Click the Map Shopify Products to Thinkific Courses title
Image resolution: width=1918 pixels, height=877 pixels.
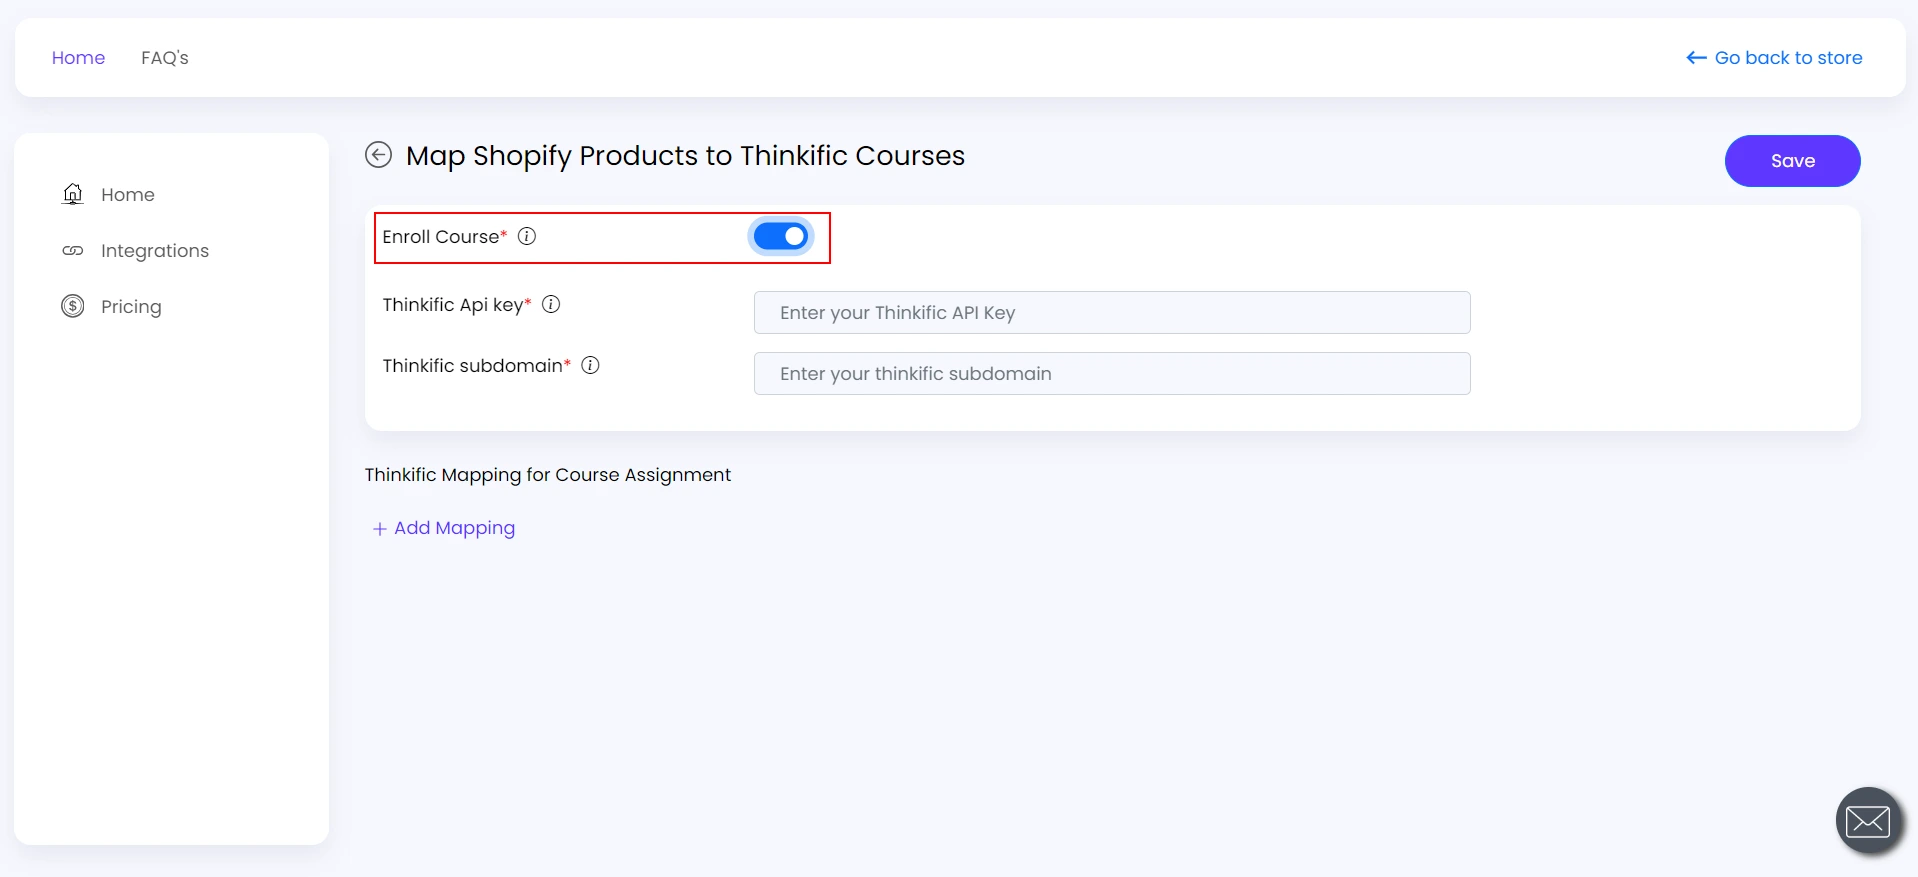(685, 156)
